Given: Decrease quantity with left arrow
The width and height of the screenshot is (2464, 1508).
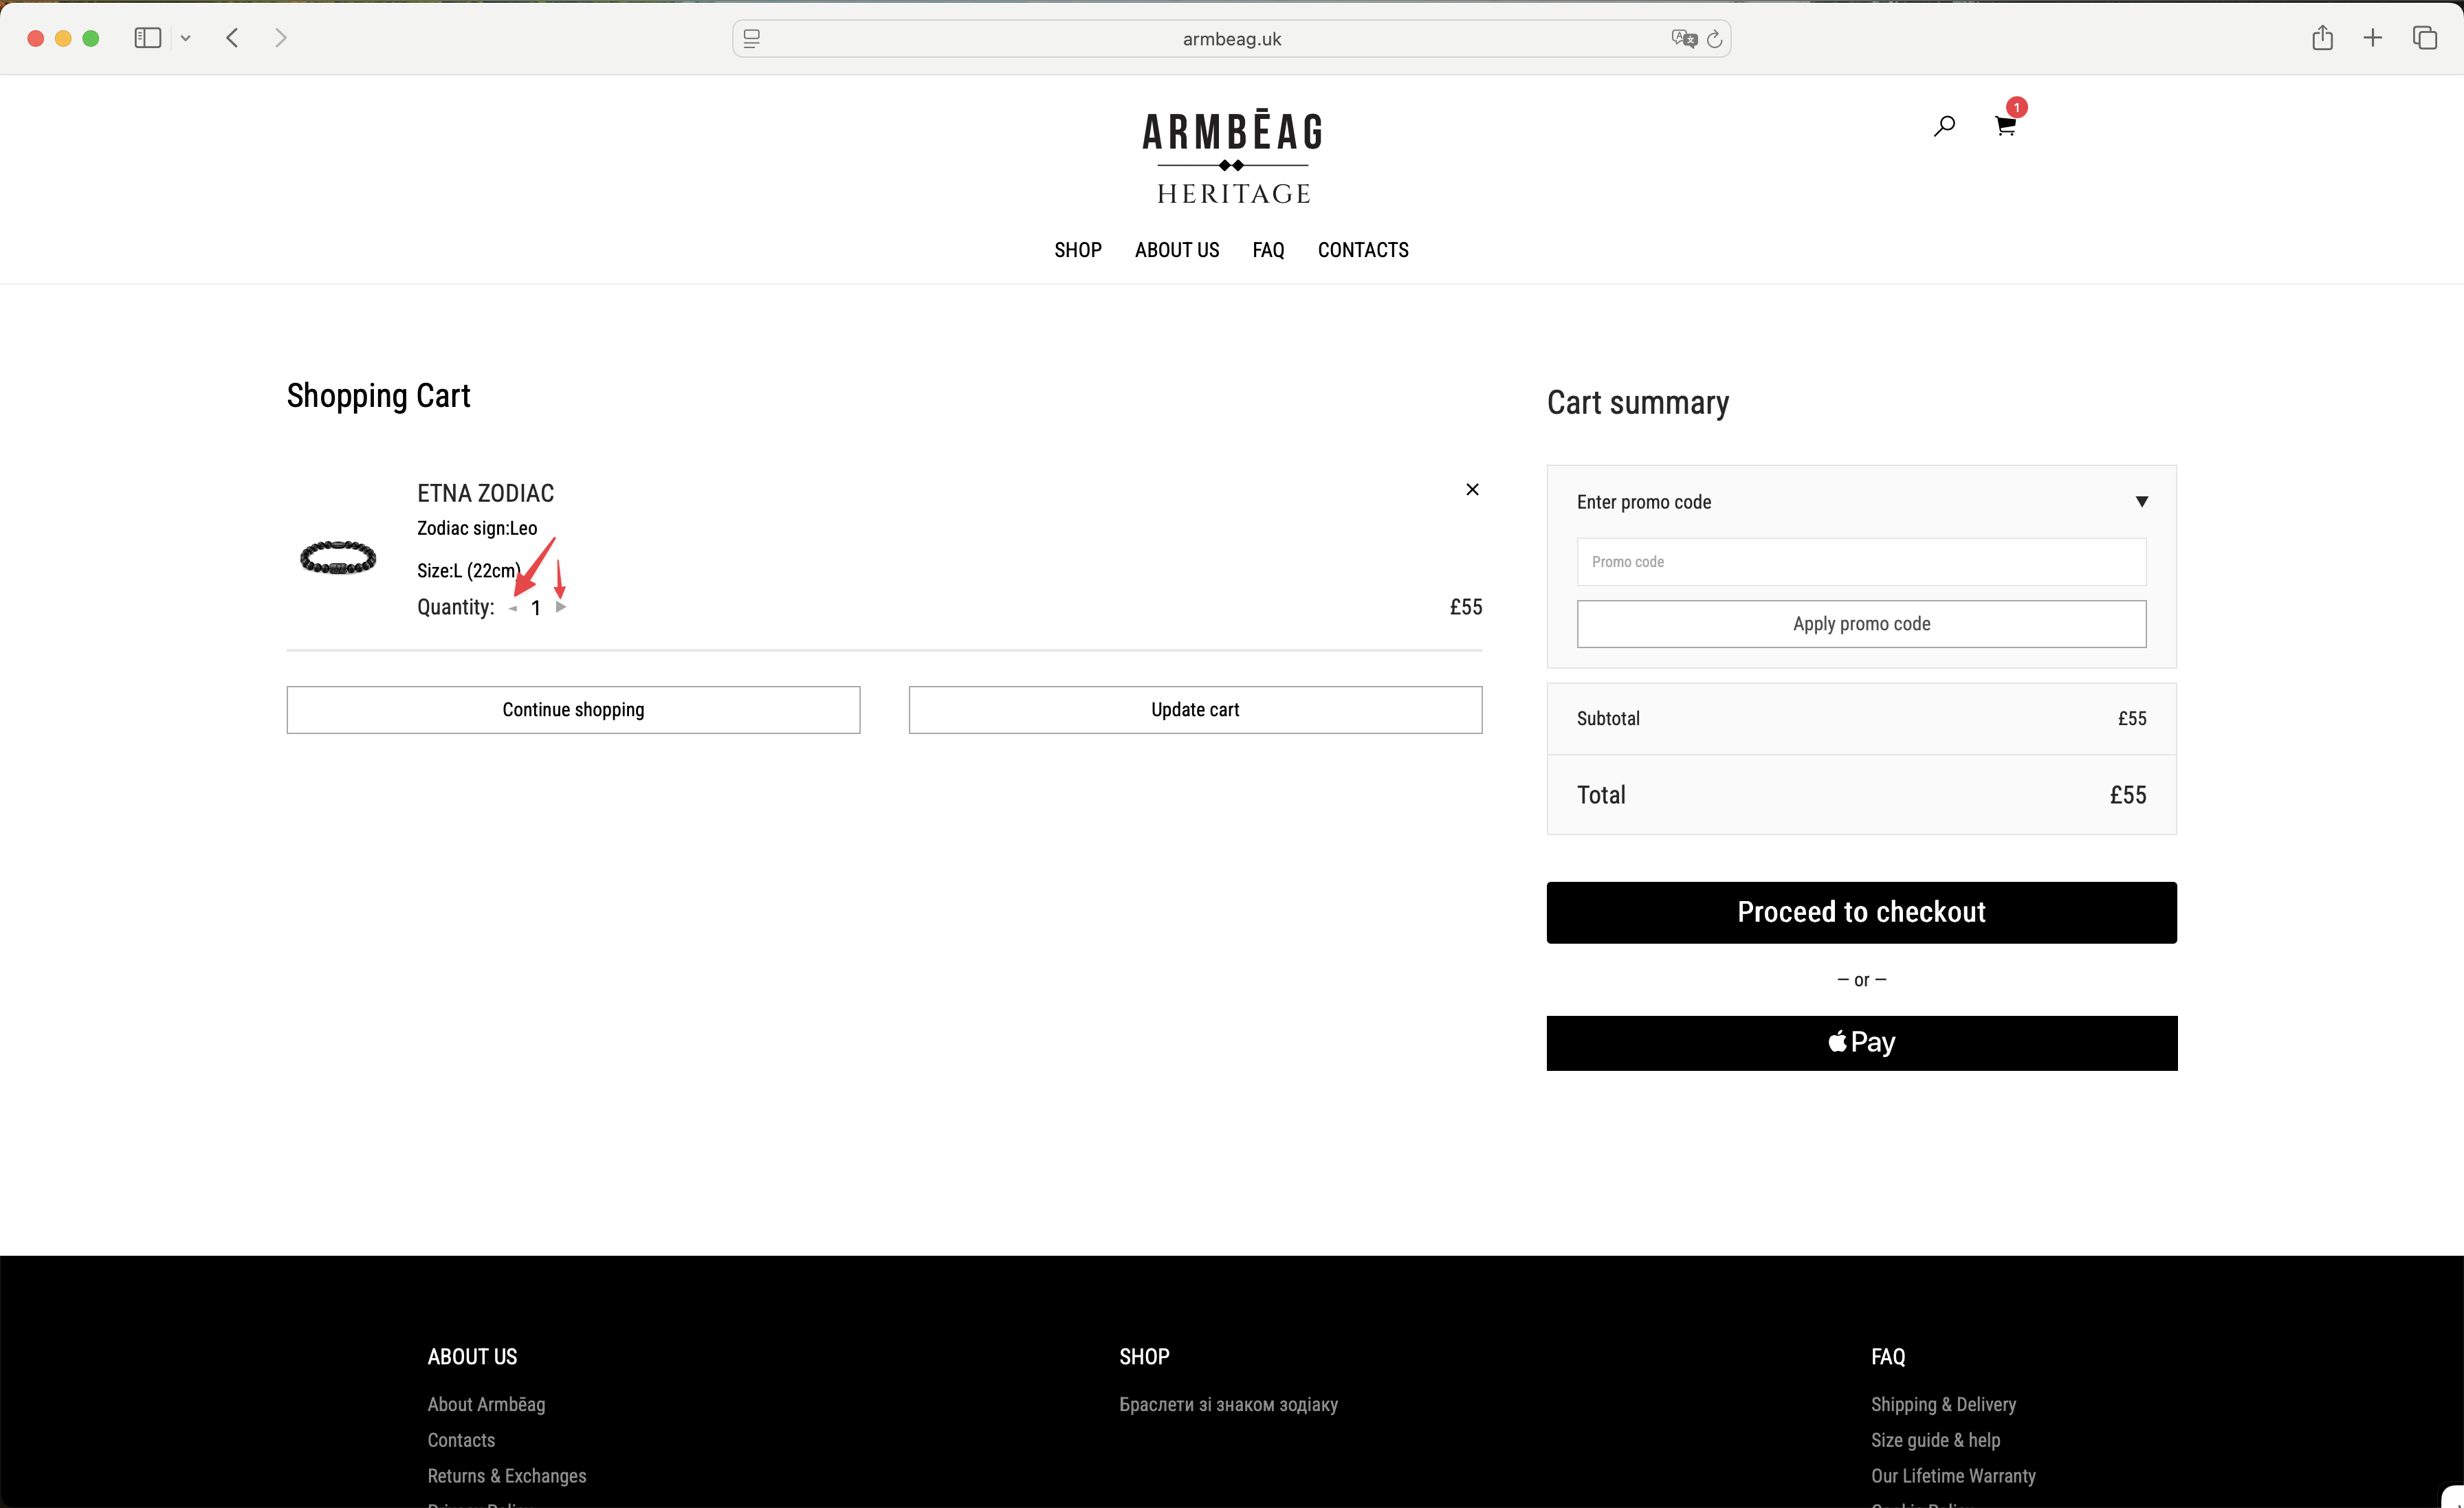Looking at the screenshot, I should click(513, 608).
